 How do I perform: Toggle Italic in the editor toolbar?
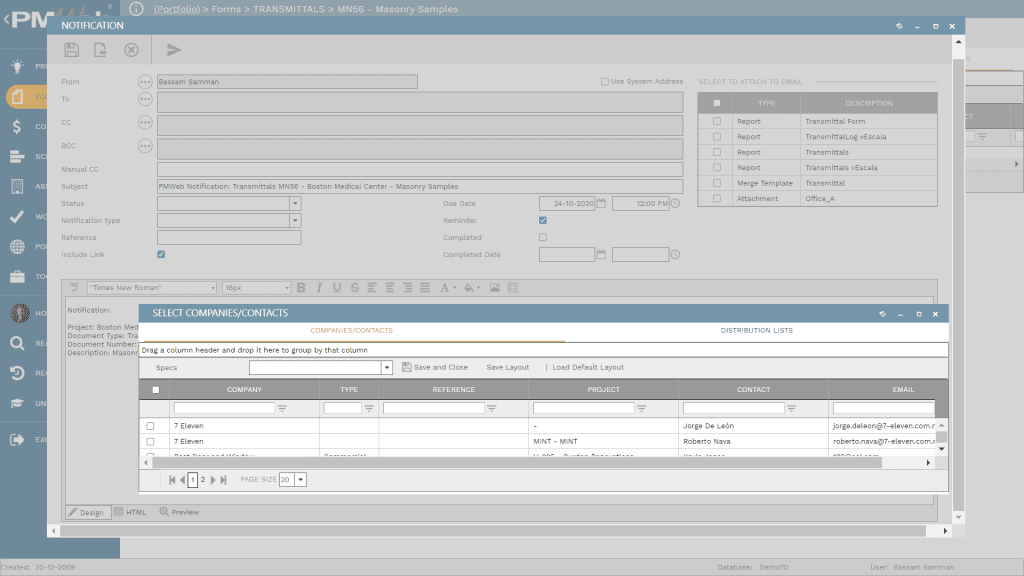pos(319,287)
